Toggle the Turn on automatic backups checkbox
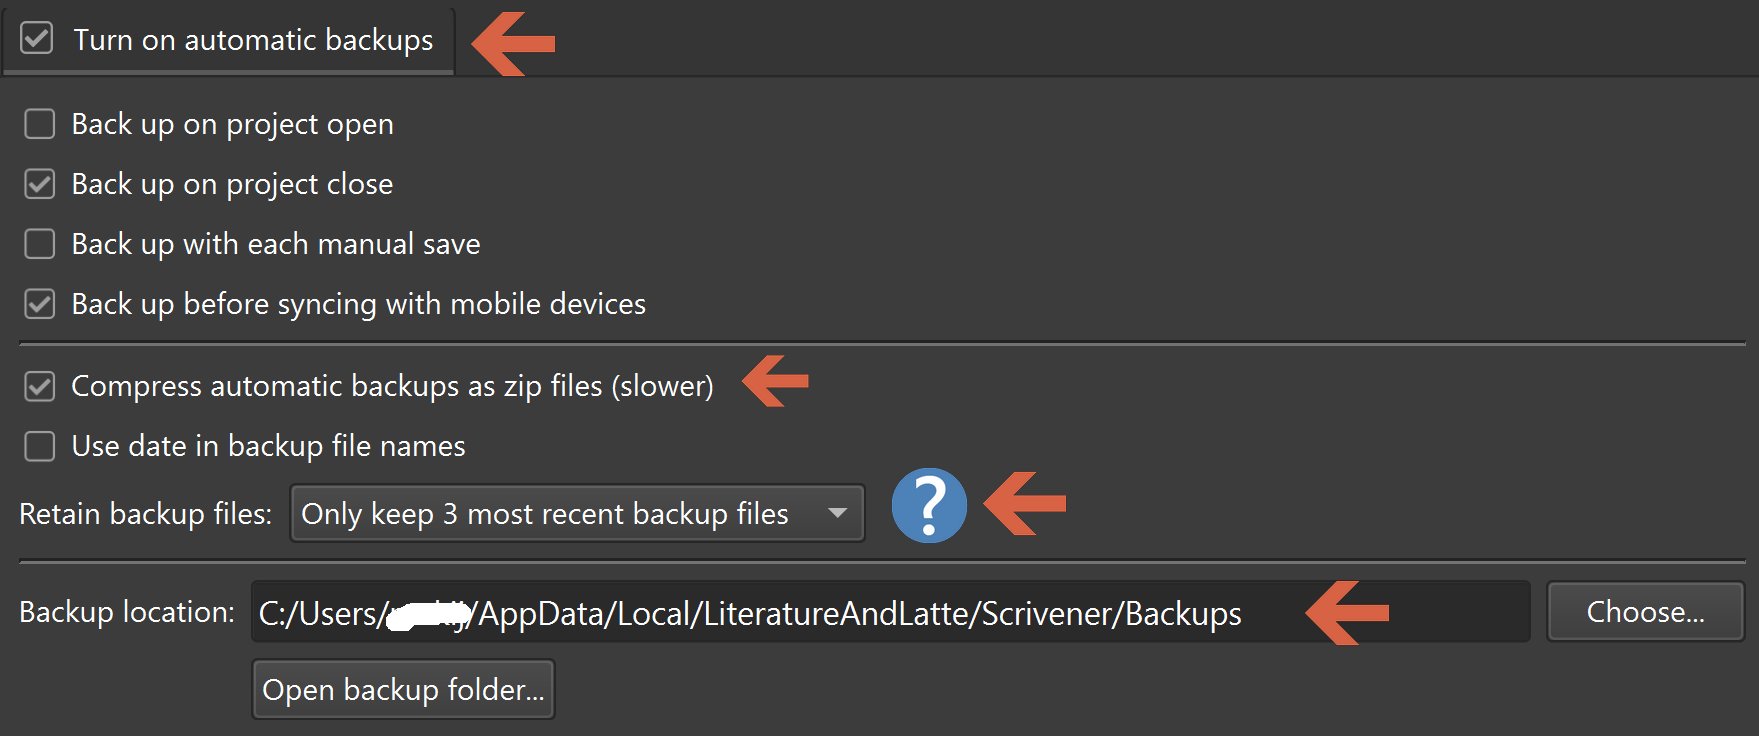 (x=37, y=39)
